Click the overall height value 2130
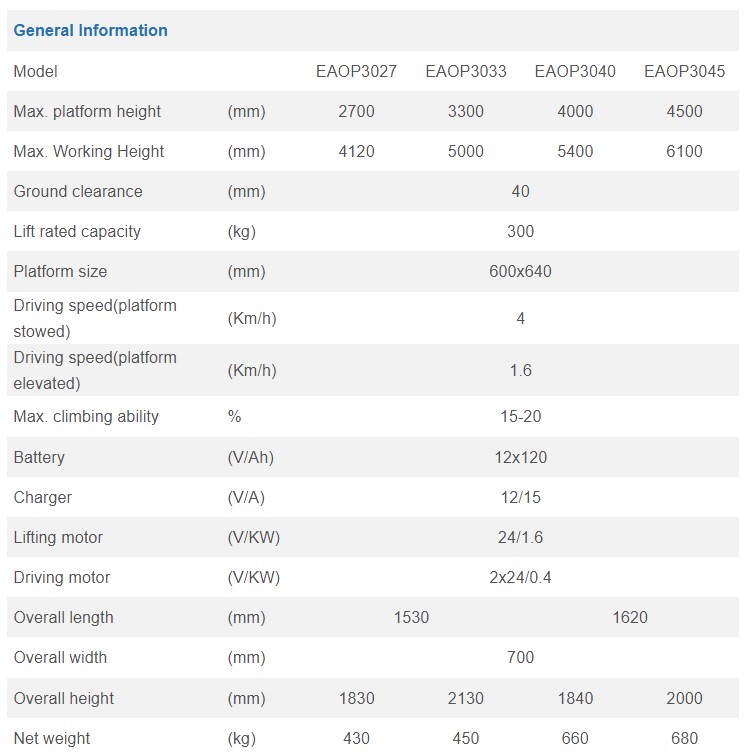 [466, 698]
